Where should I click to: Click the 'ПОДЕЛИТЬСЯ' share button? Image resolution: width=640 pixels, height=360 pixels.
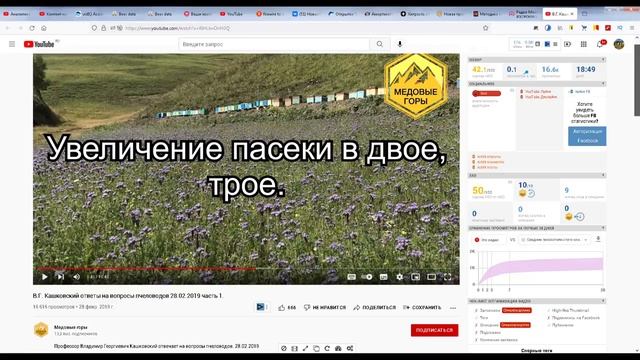[374, 307]
